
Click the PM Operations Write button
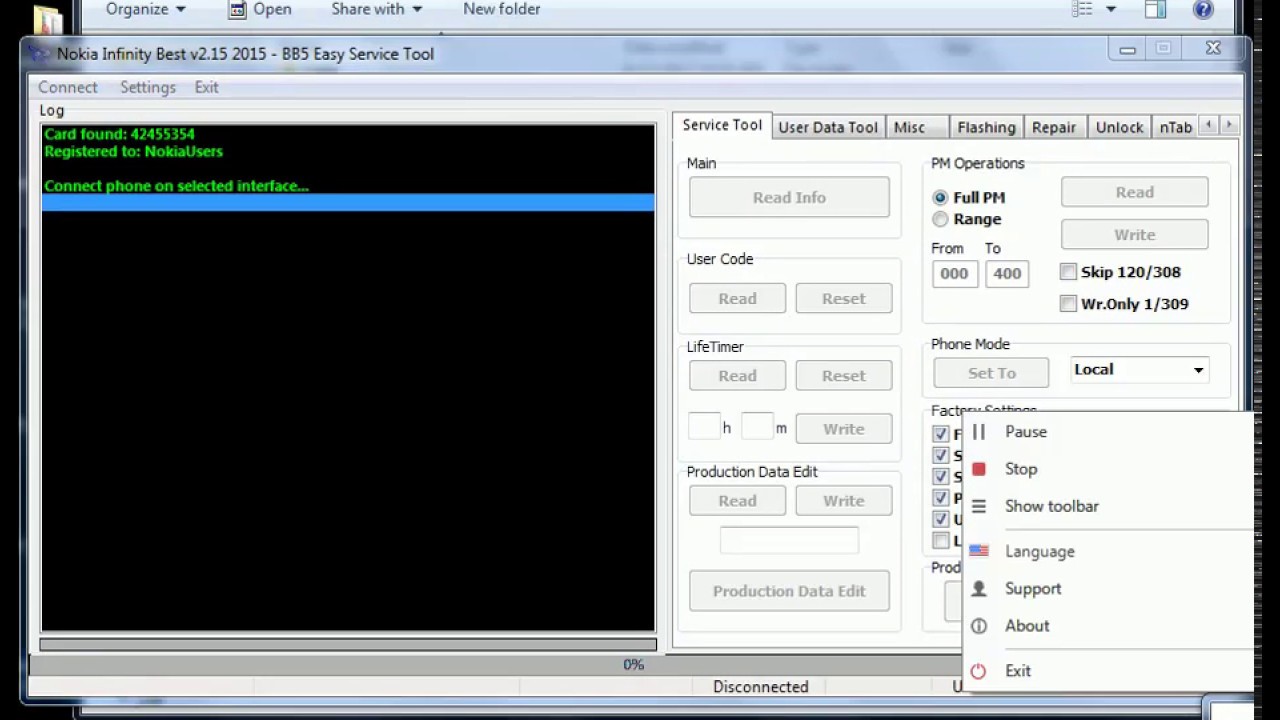tap(1135, 234)
